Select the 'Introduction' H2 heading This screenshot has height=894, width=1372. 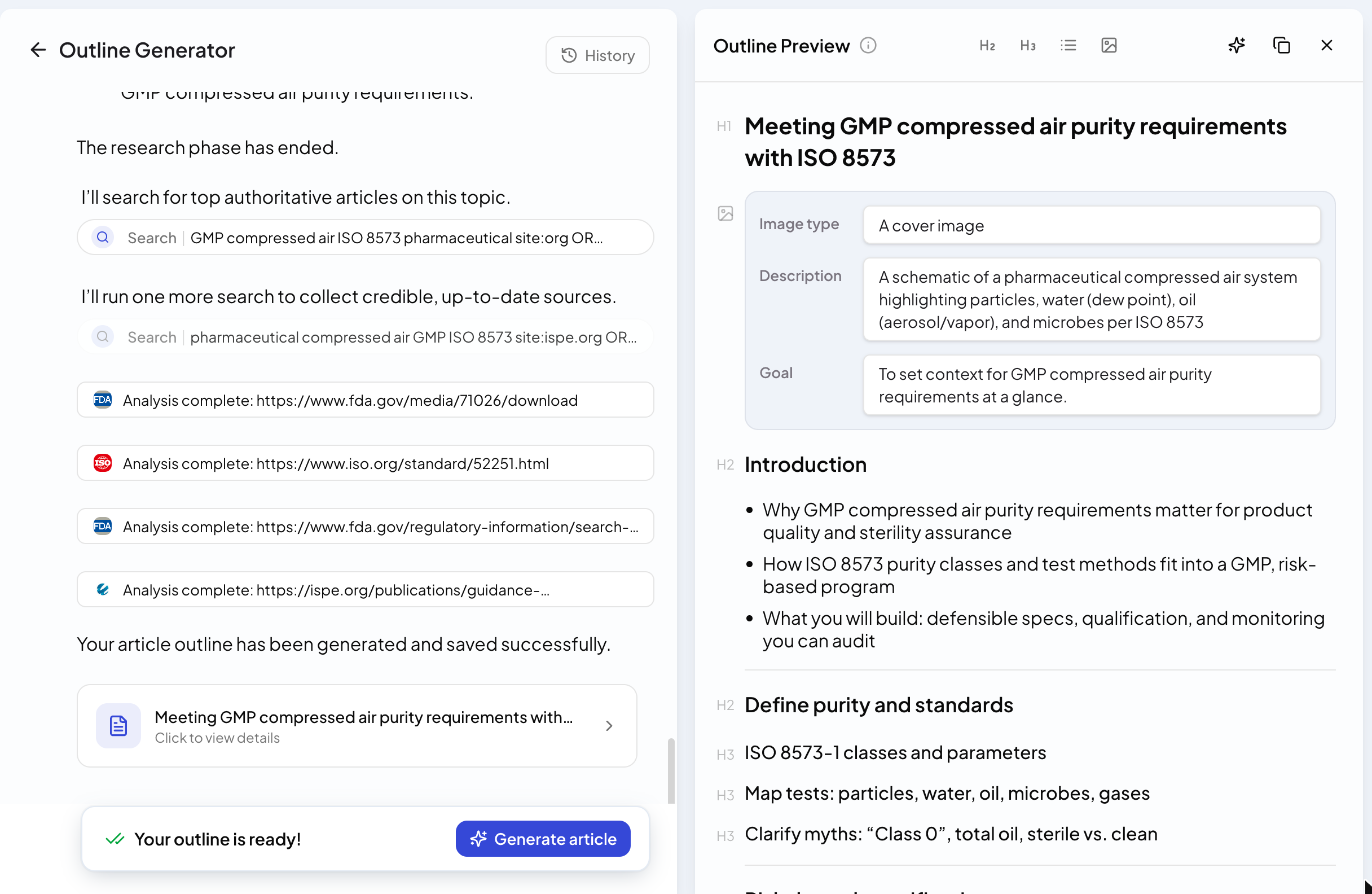tap(806, 465)
